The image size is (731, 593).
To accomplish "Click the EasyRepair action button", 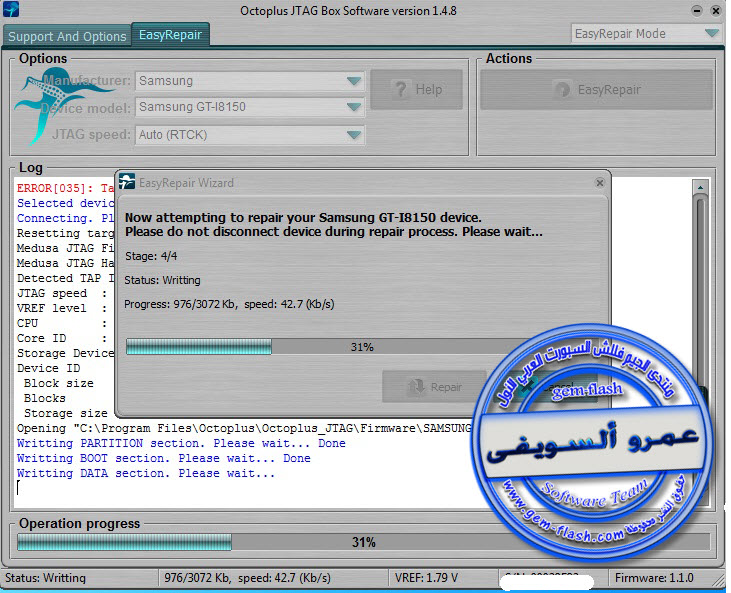I will coord(596,90).
